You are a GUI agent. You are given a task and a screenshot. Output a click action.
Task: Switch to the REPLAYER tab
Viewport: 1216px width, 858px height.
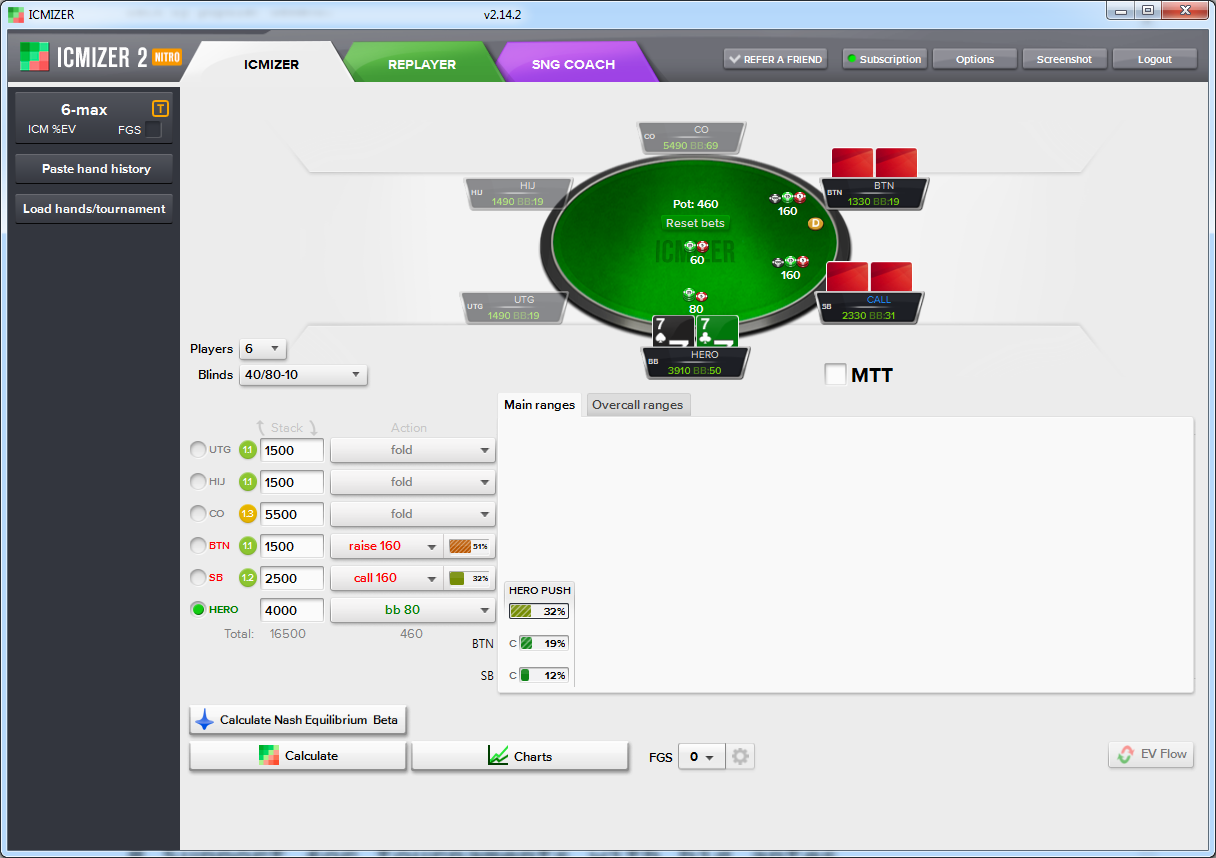pos(422,64)
